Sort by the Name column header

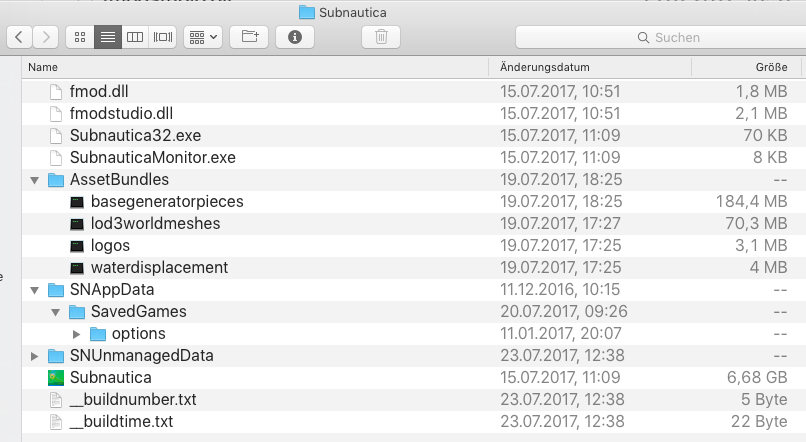coord(255,67)
